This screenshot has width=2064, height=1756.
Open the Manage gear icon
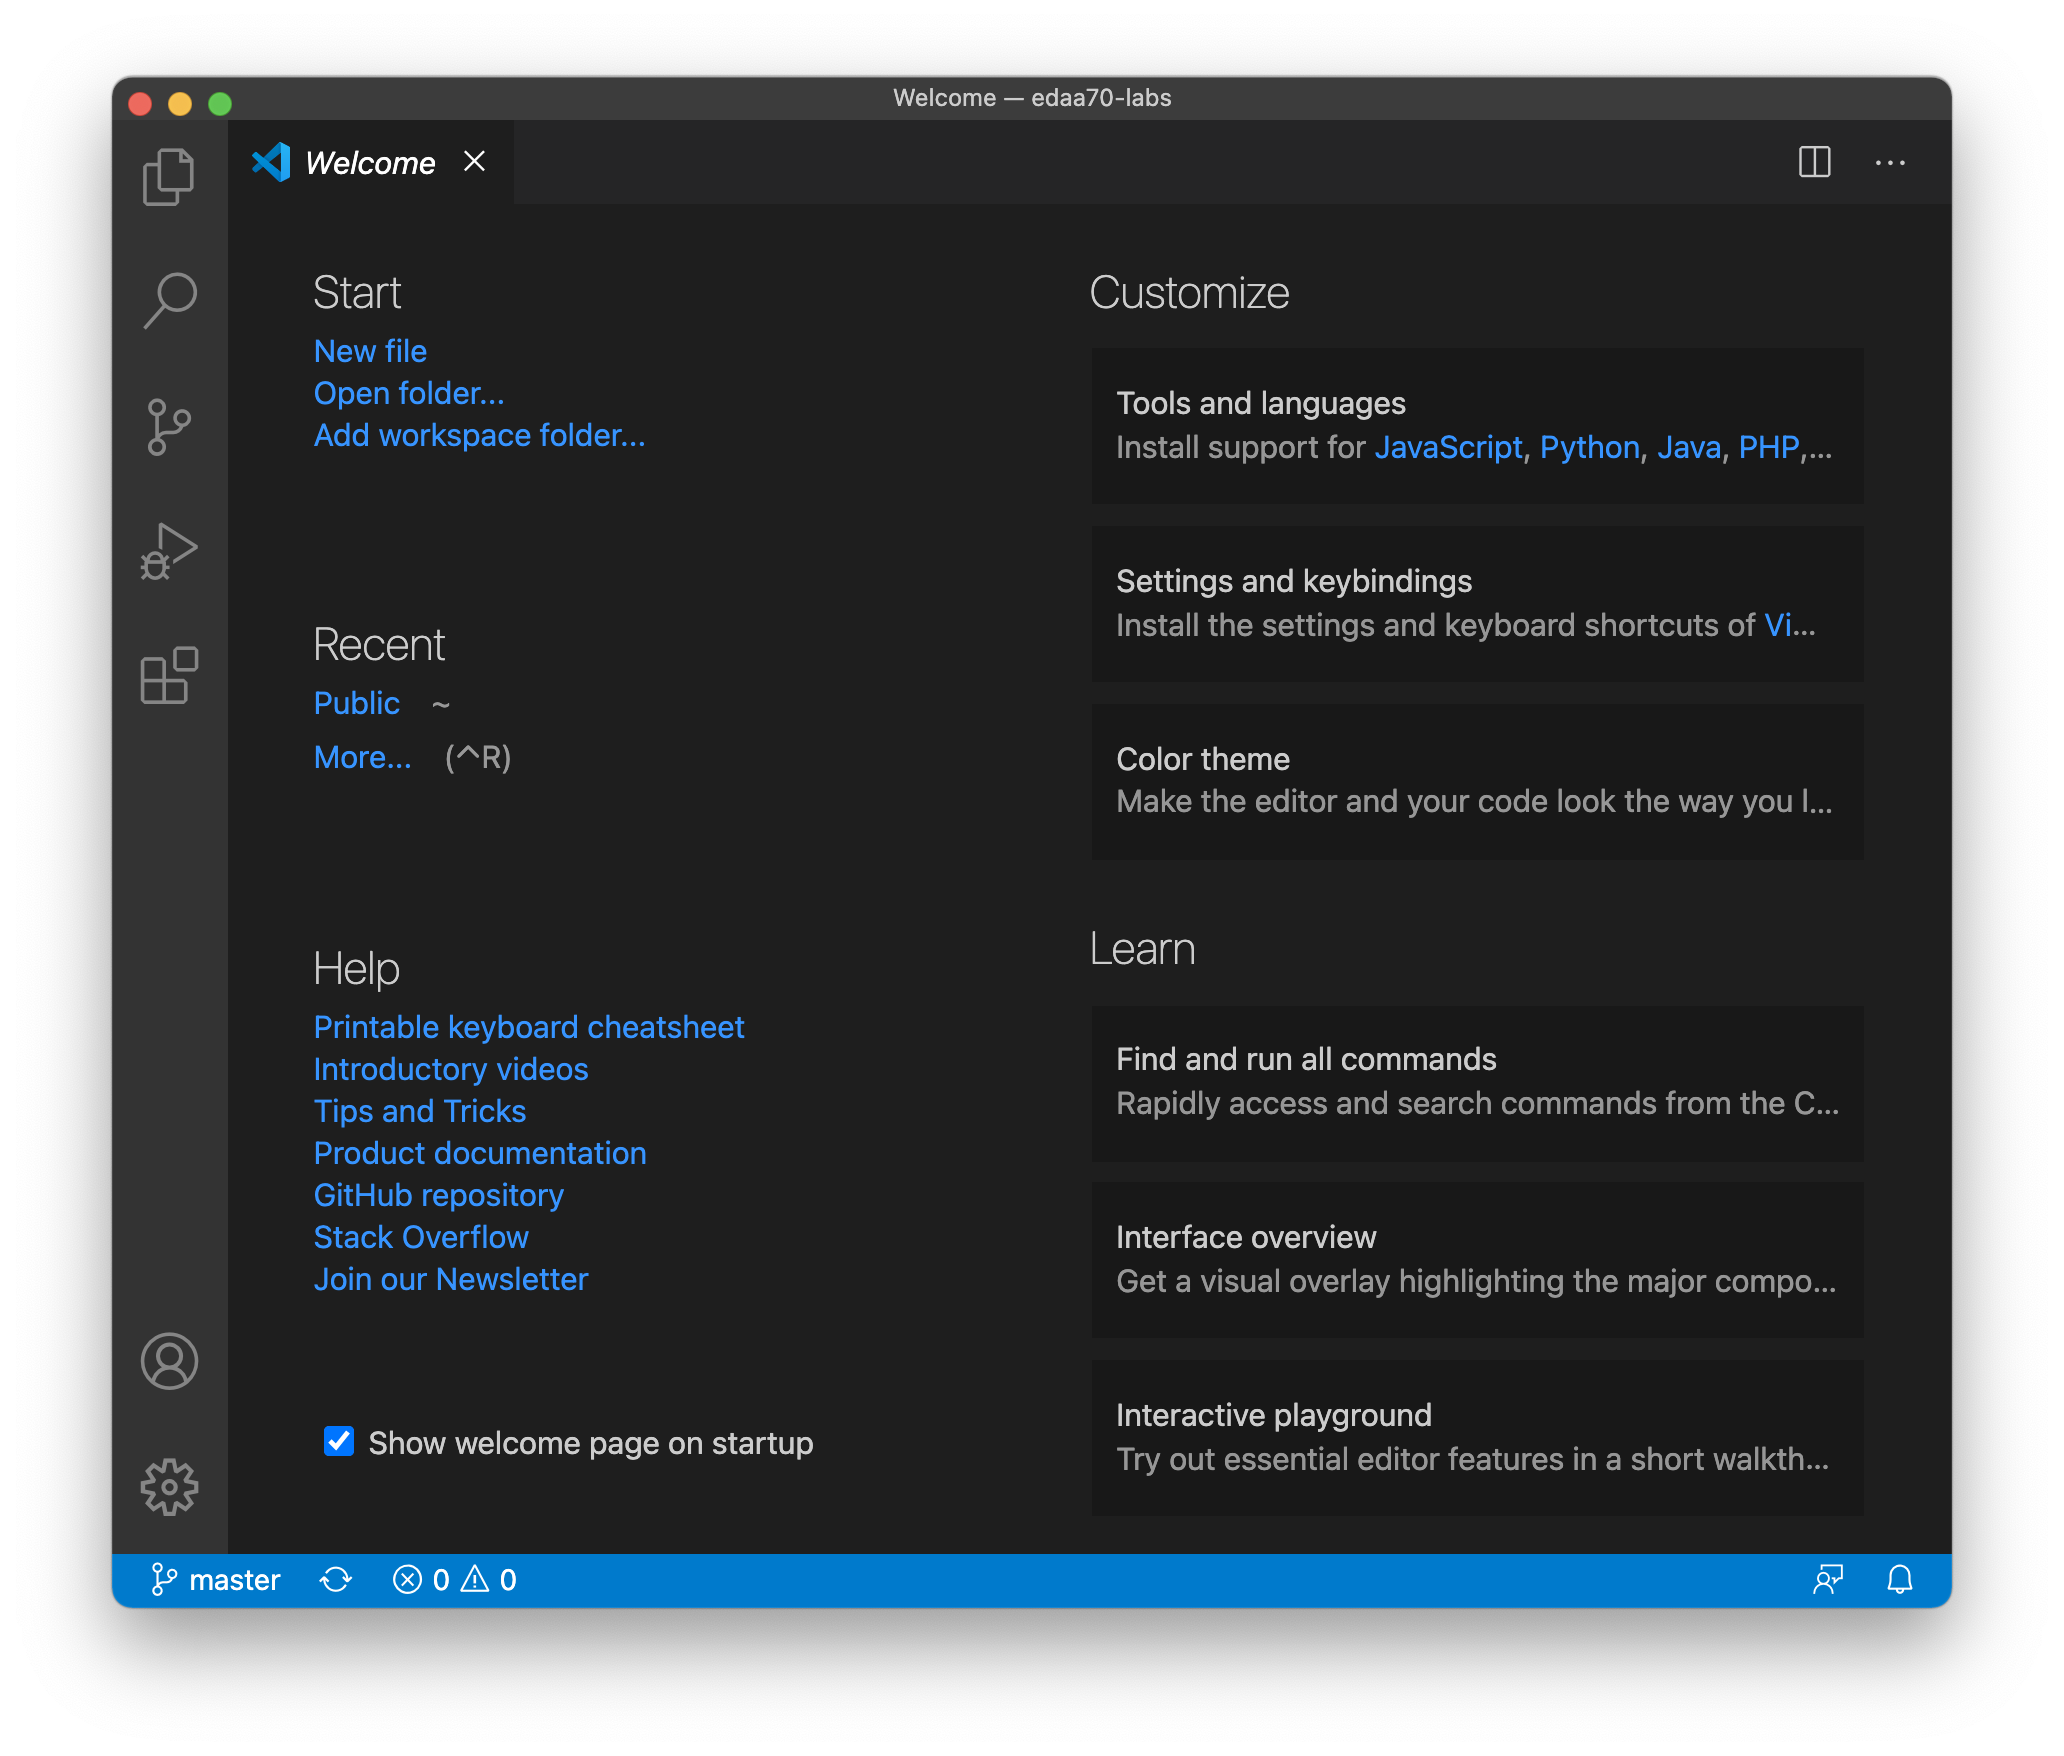click(x=169, y=1486)
